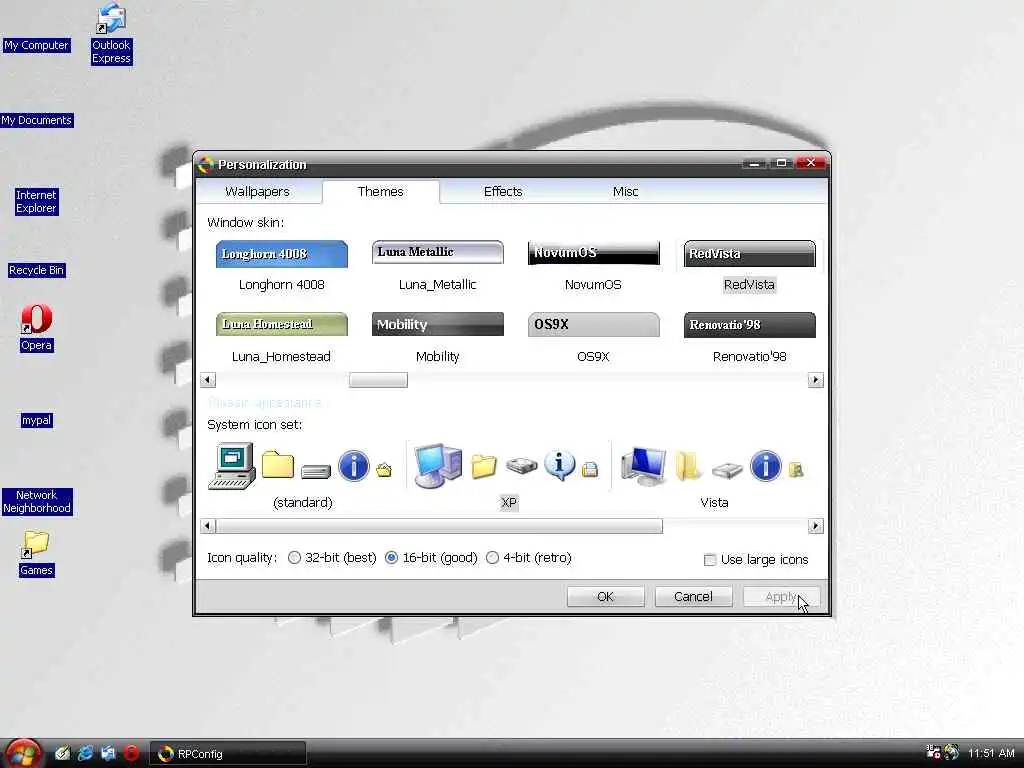Click the standard set info icon
The width and height of the screenshot is (1024, 768).
click(x=353, y=466)
